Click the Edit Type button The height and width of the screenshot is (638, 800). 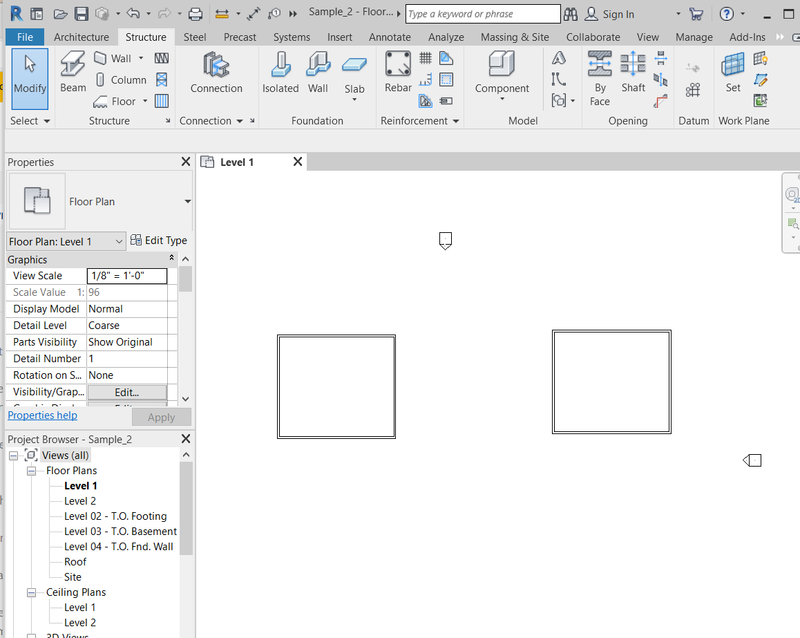[x=160, y=240]
